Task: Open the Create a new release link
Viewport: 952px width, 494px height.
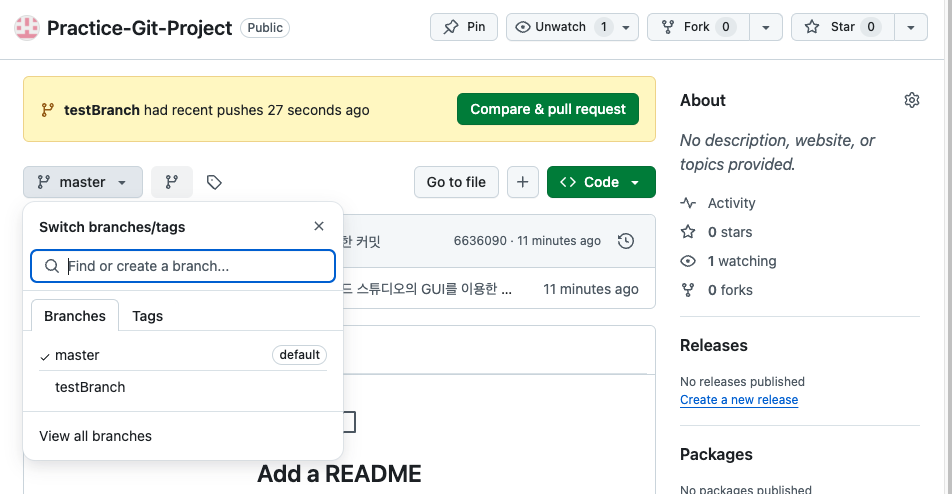Action: point(739,400)
